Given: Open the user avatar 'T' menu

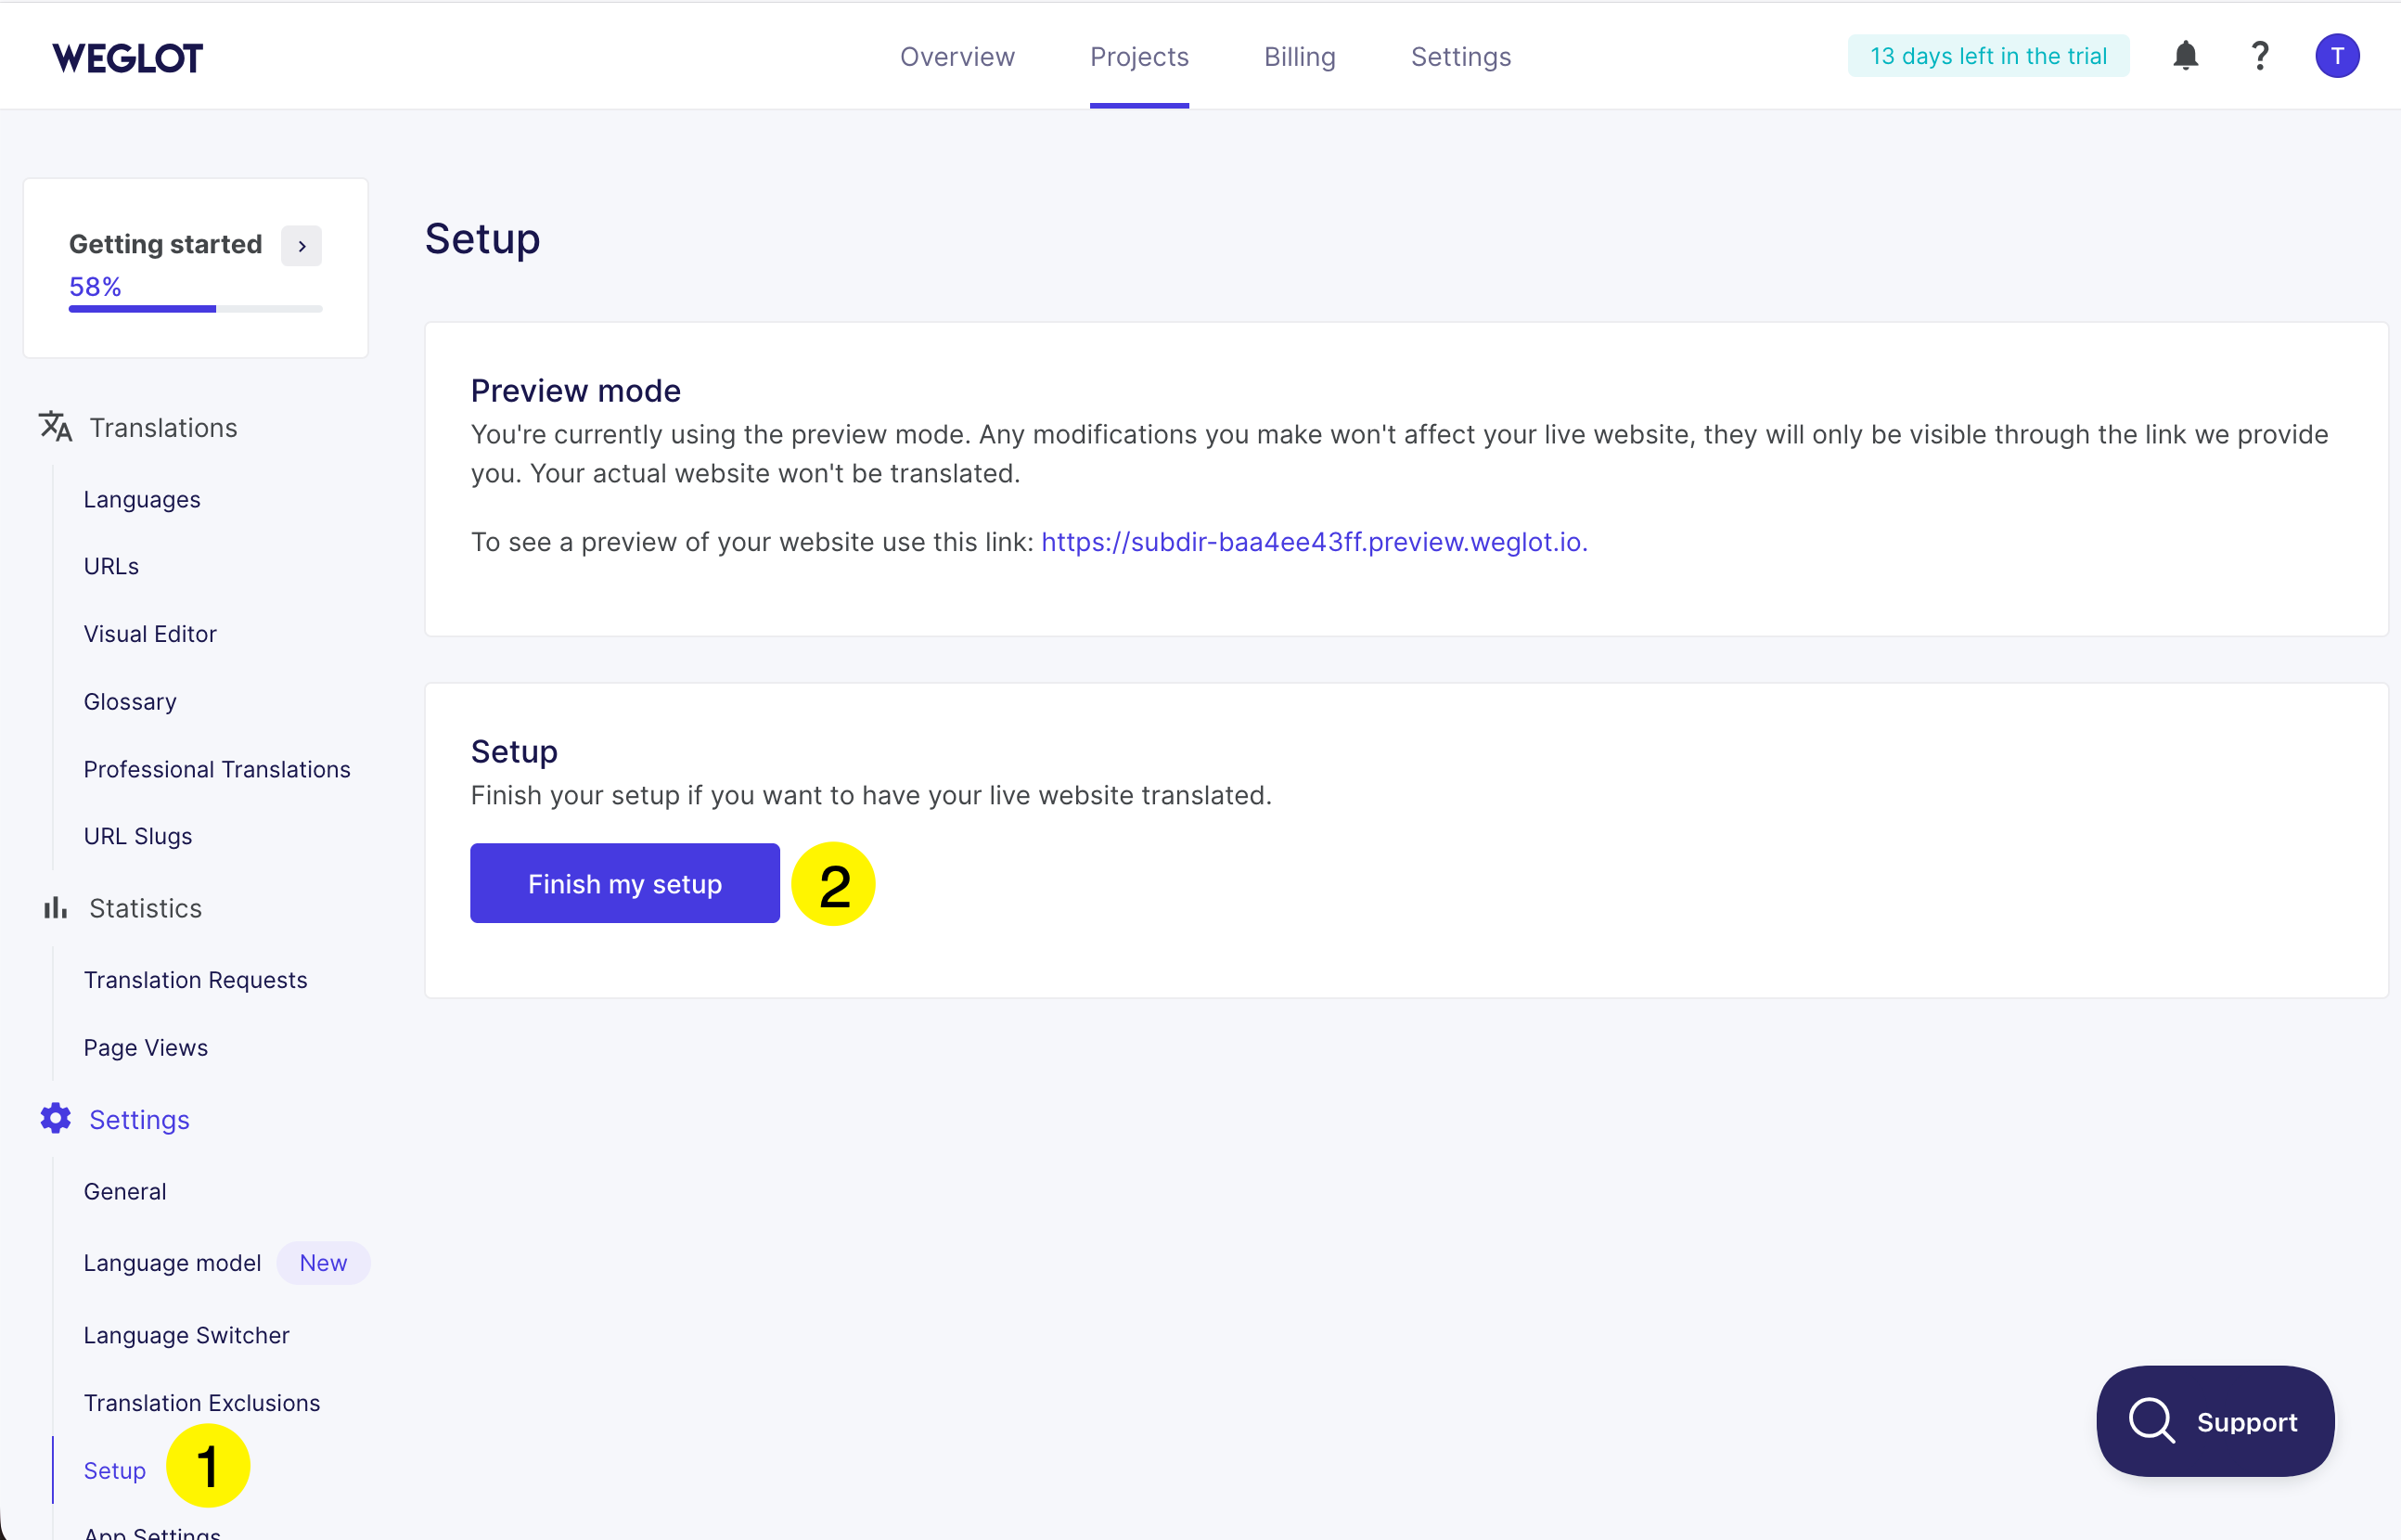Looking at the screenshot, I should tap(2336, 56).
